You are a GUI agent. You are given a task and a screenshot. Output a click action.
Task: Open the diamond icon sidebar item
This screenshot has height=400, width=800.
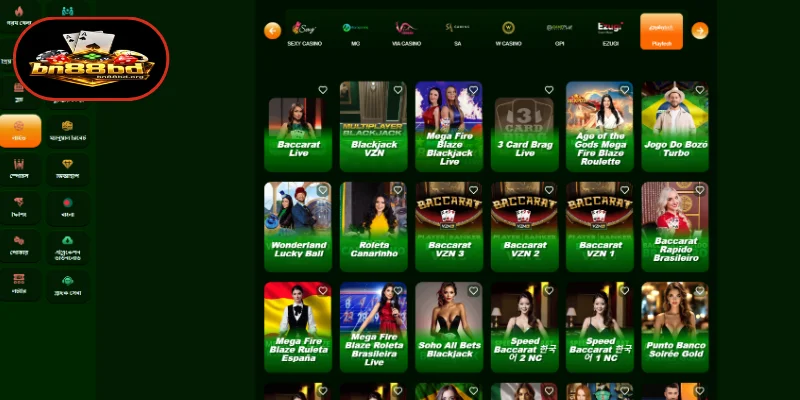click(x=67, y=169)
